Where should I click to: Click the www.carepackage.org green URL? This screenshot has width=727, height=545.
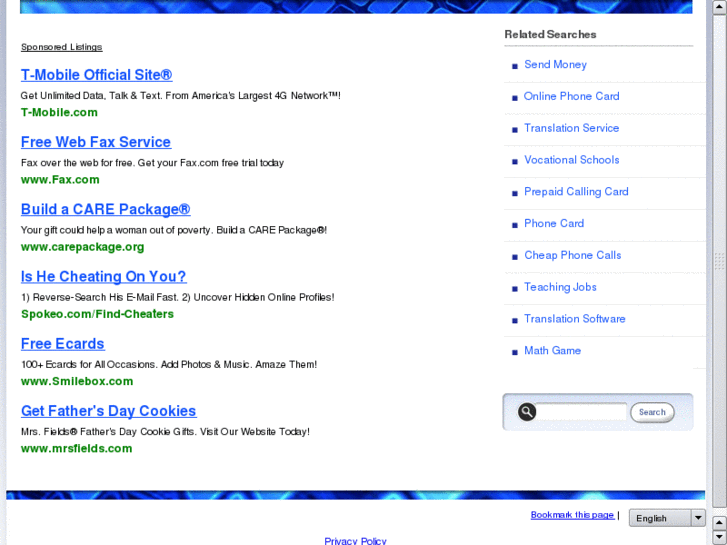(x=83, y=247)
